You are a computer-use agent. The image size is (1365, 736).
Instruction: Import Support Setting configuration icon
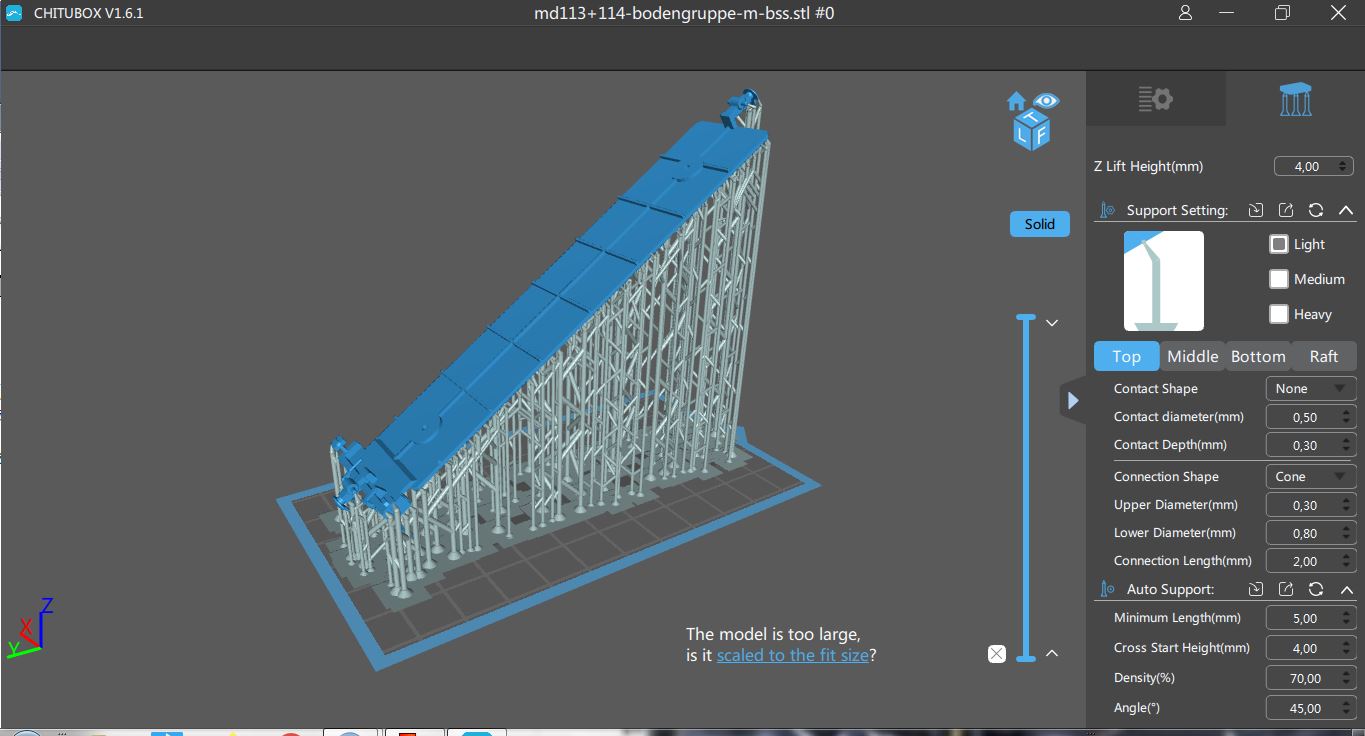coord(1256,210)
